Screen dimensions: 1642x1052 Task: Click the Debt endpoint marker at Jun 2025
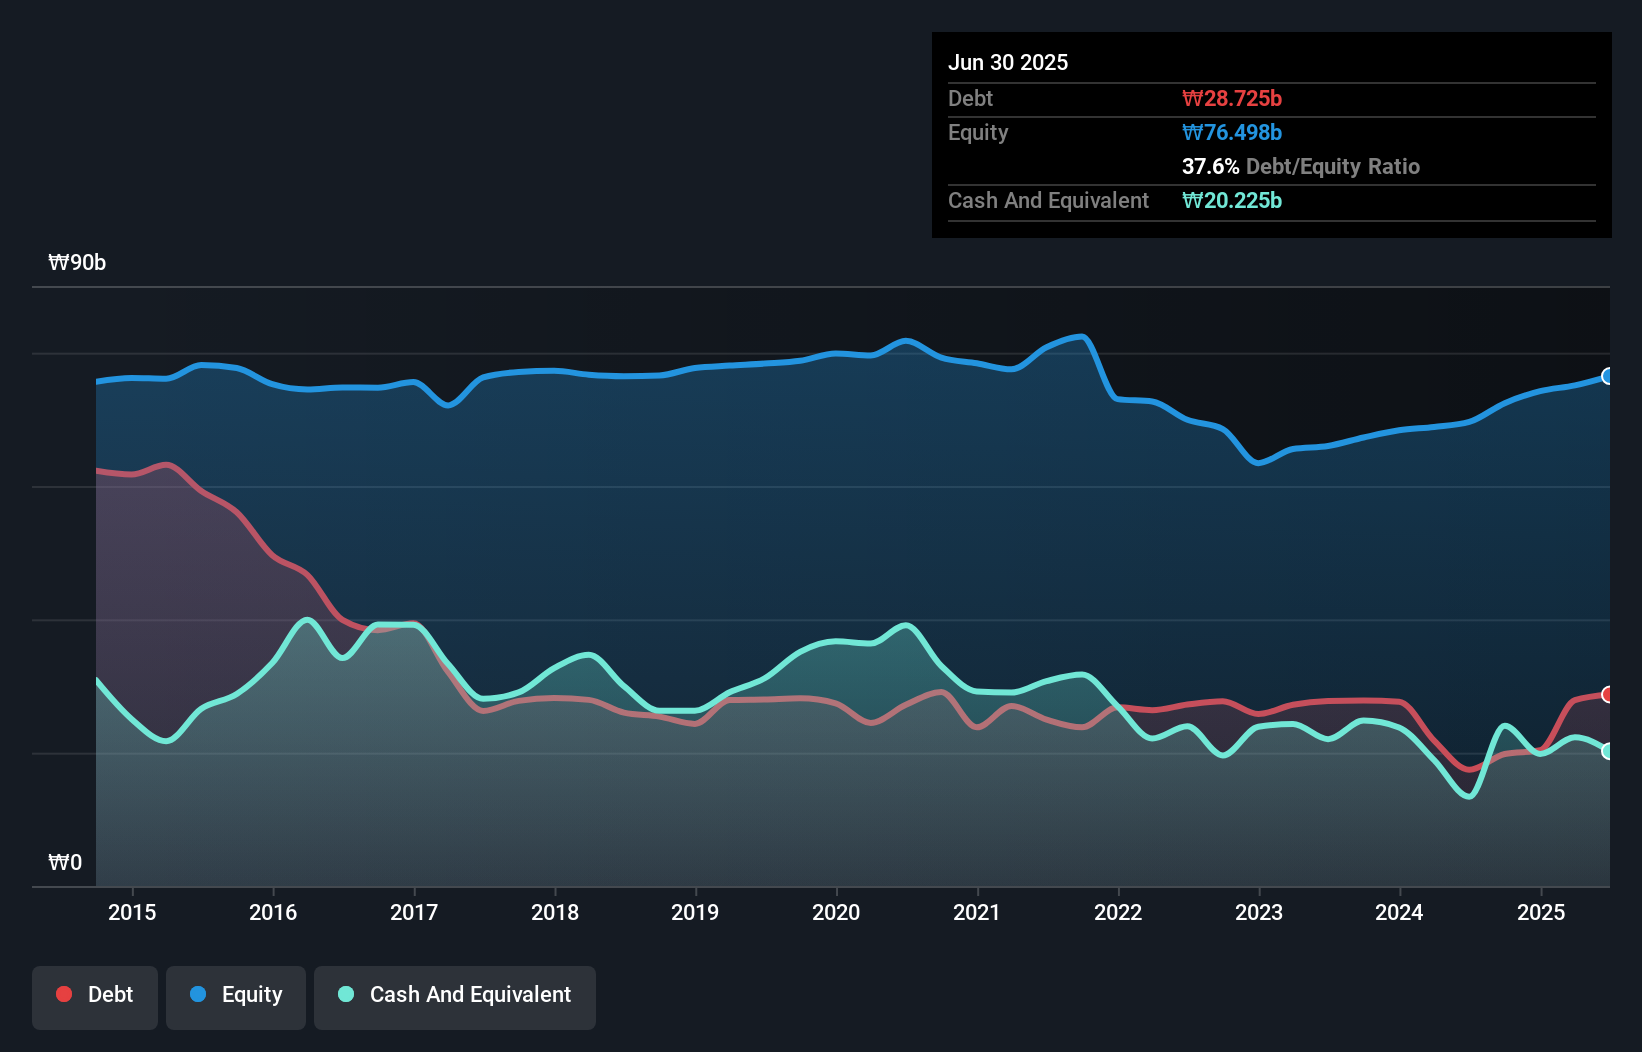click(1607, 694)
